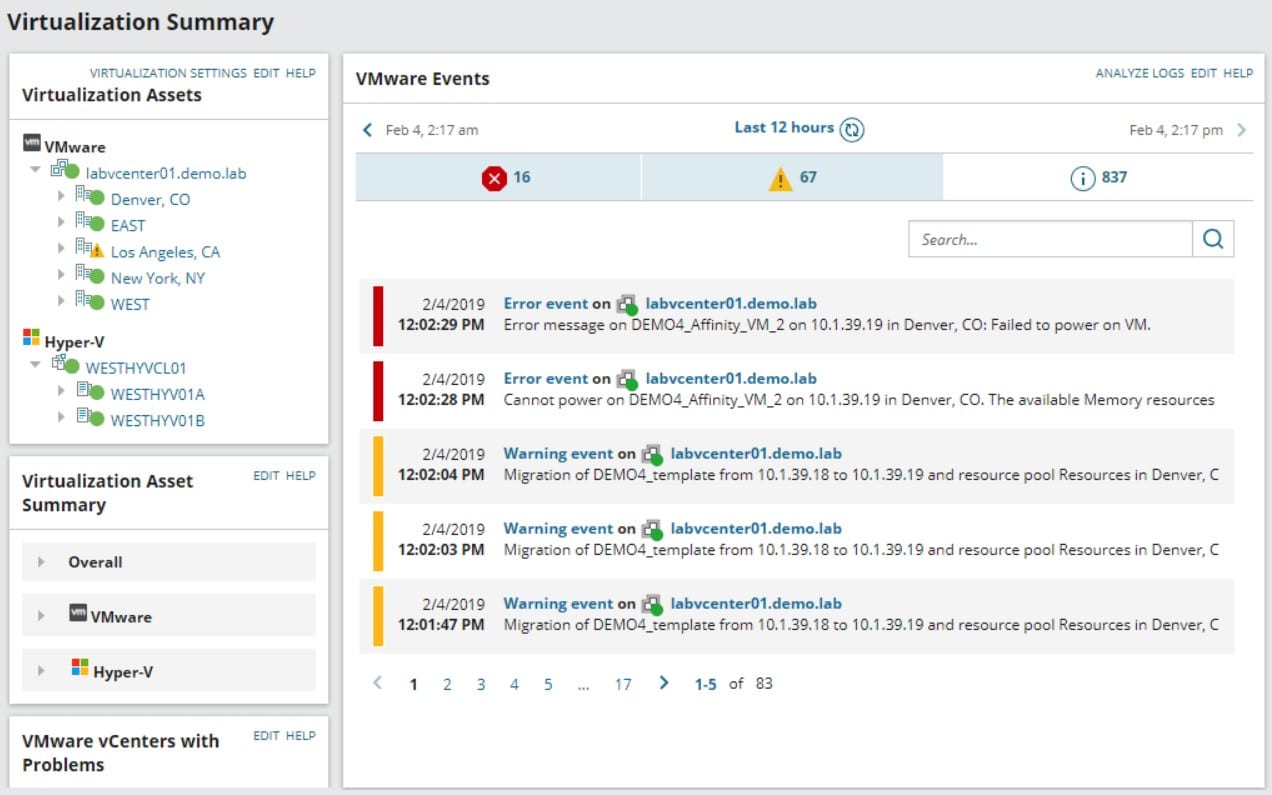
Task: Click the Hyper-V Windows logo in assets tree
Action: (x=32, y=338)
